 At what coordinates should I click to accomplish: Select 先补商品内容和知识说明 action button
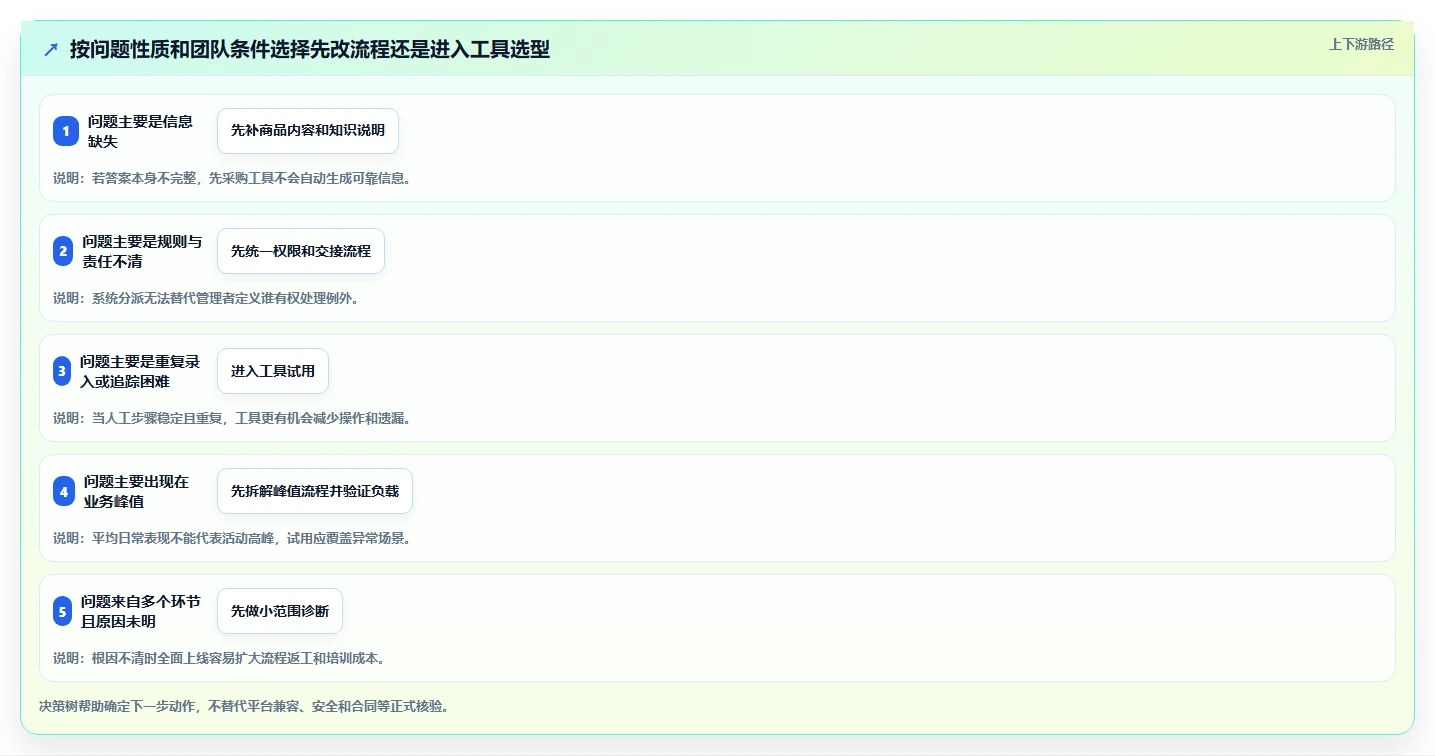coord(308,131)
